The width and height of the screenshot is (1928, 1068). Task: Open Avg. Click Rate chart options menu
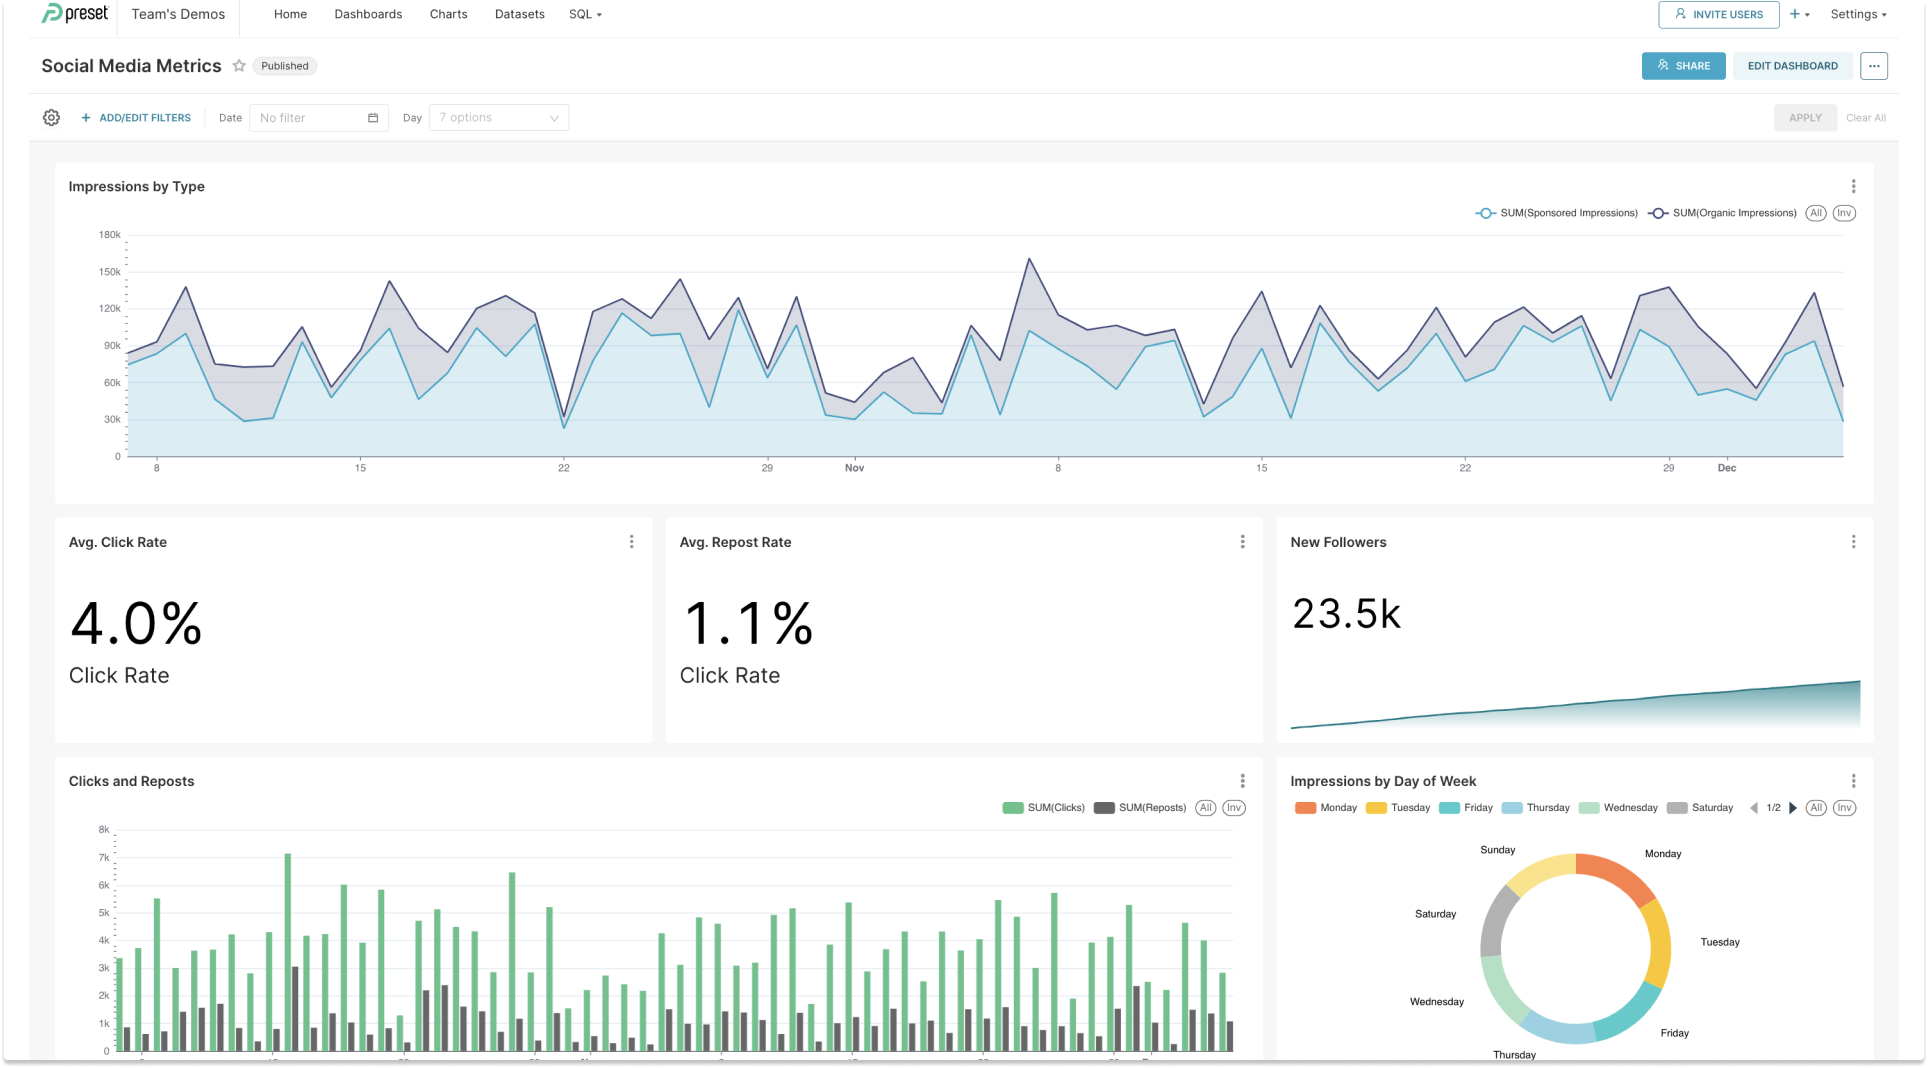(x=631, y=542)
